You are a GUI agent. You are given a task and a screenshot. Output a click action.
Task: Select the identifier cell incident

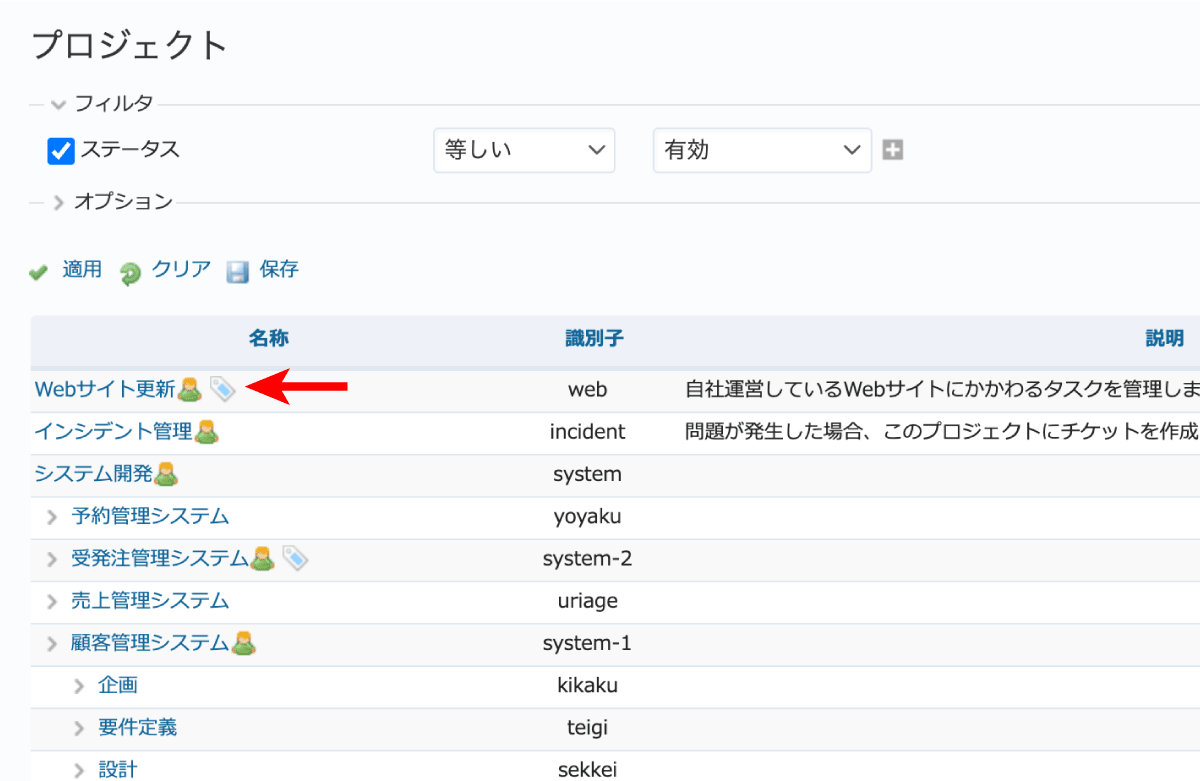pos(588,432)
